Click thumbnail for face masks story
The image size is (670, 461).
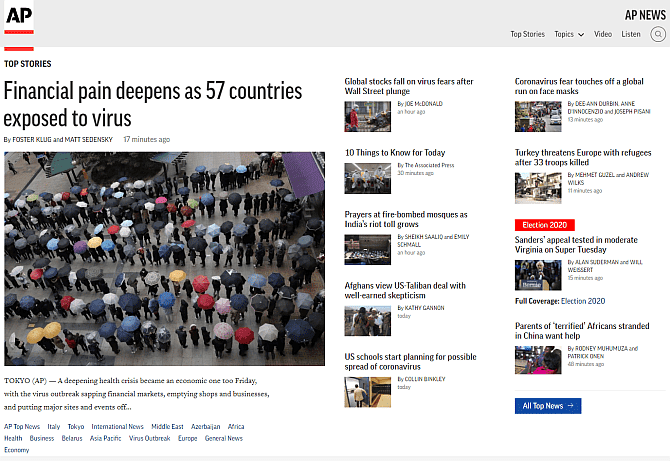coord(538,116)
